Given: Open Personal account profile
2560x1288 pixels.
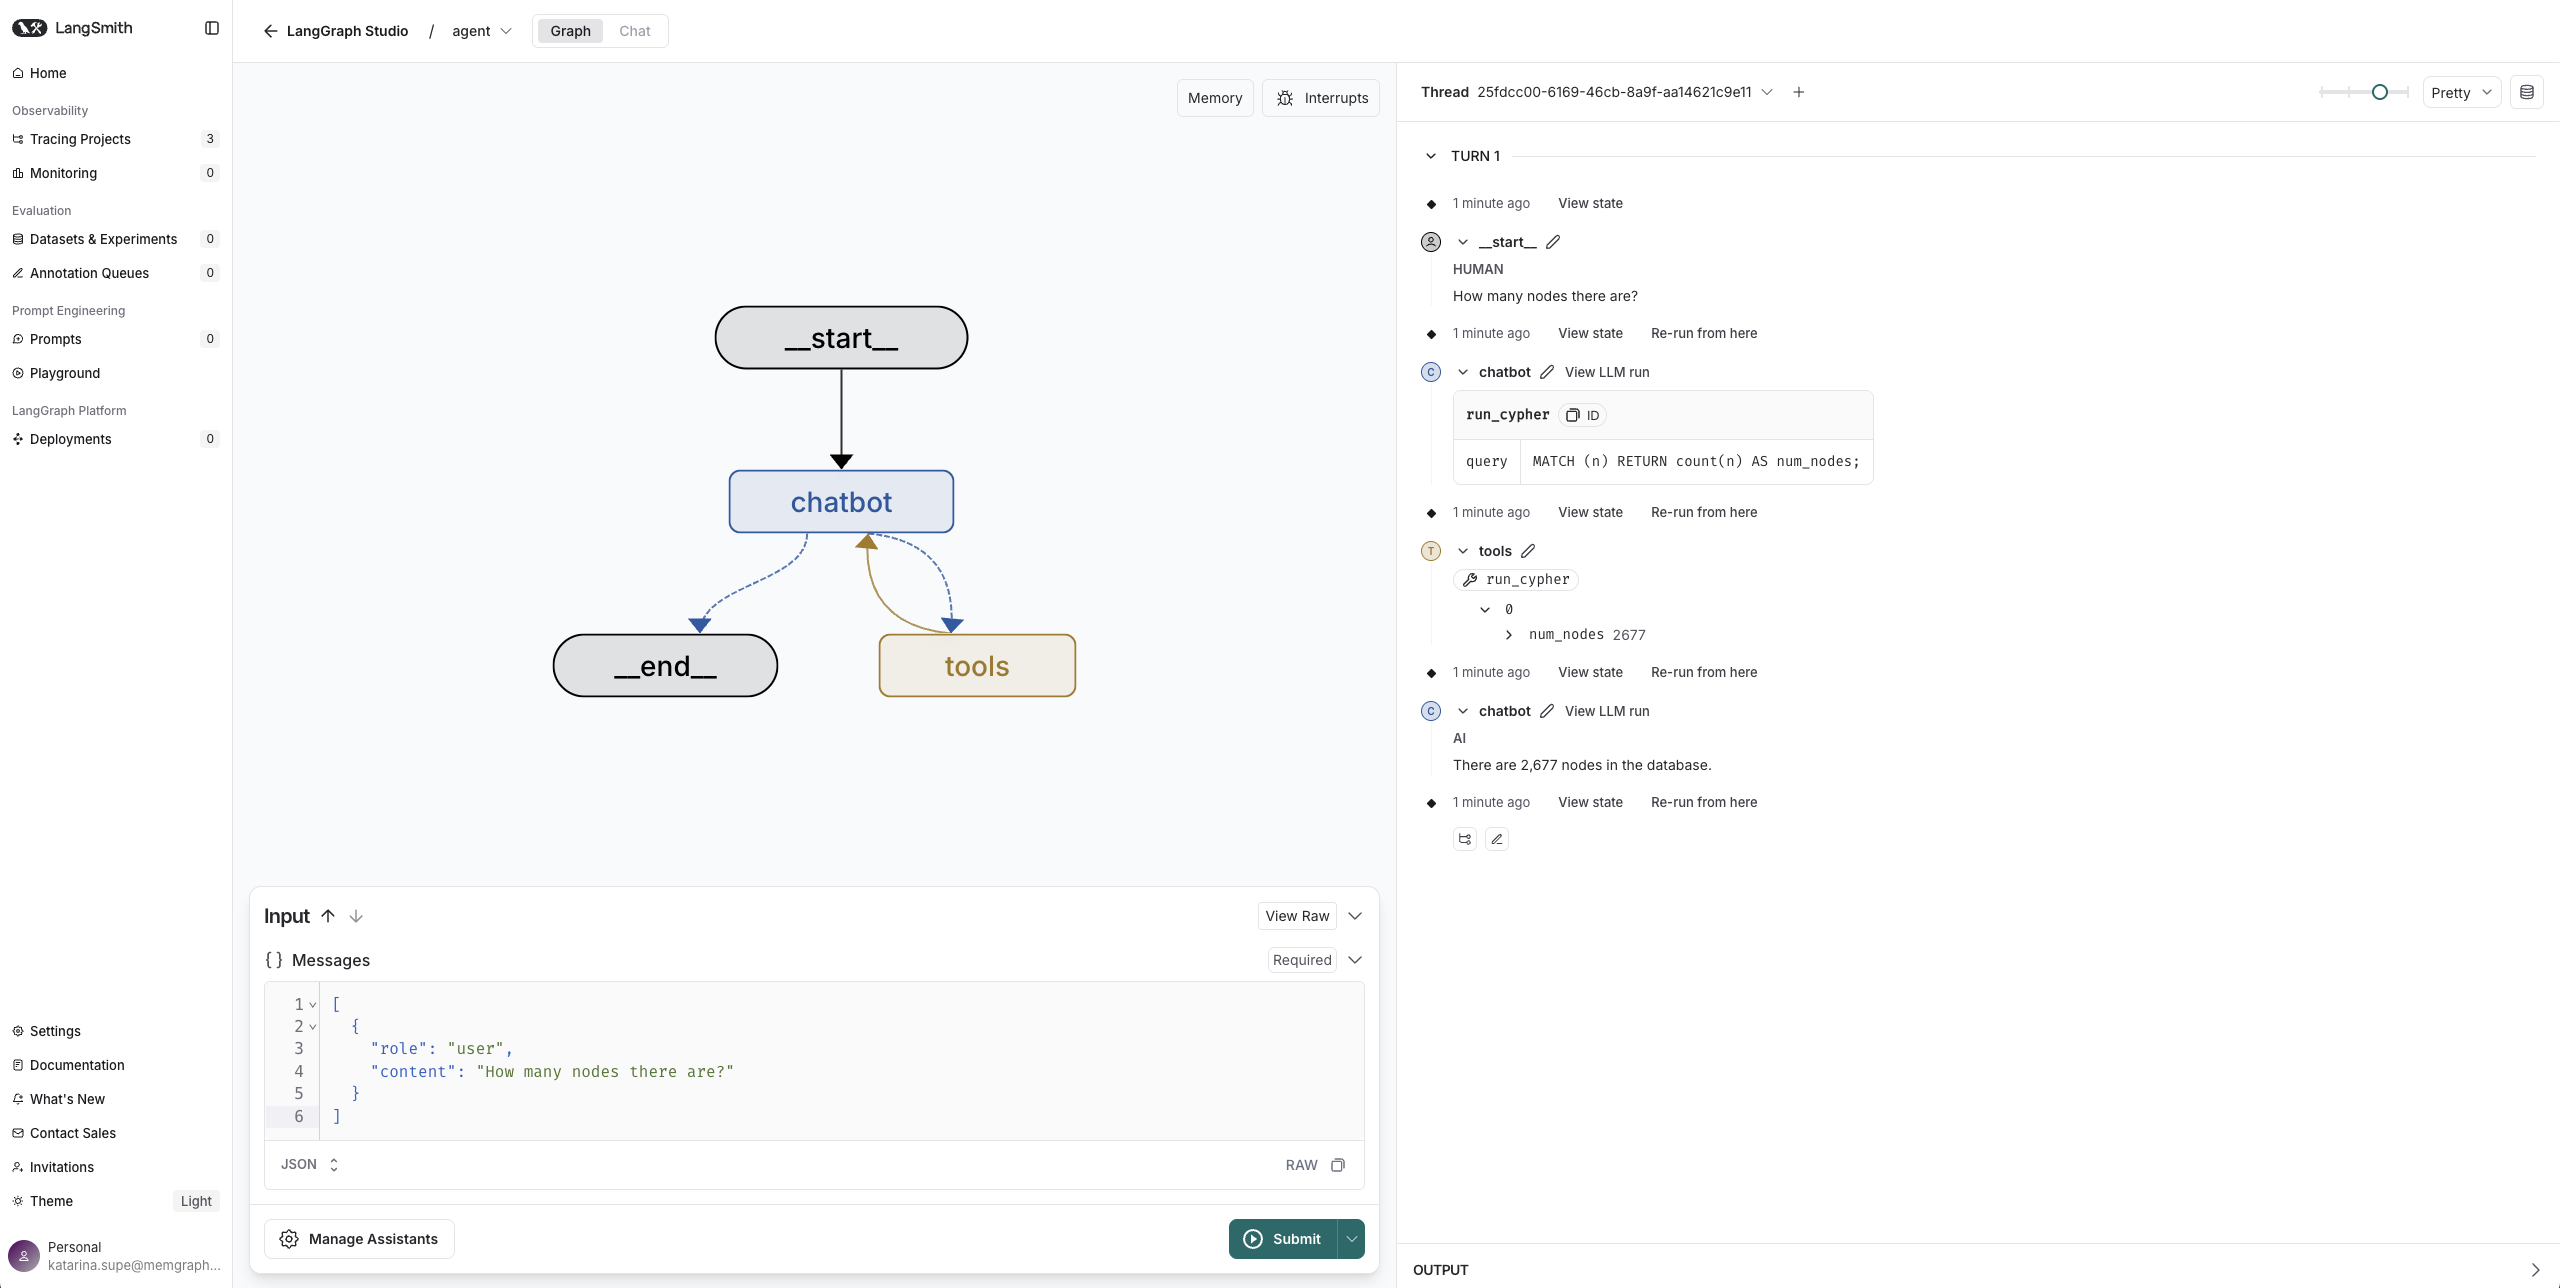Looking at the screenshot, I should click(x=116, y=1256).
